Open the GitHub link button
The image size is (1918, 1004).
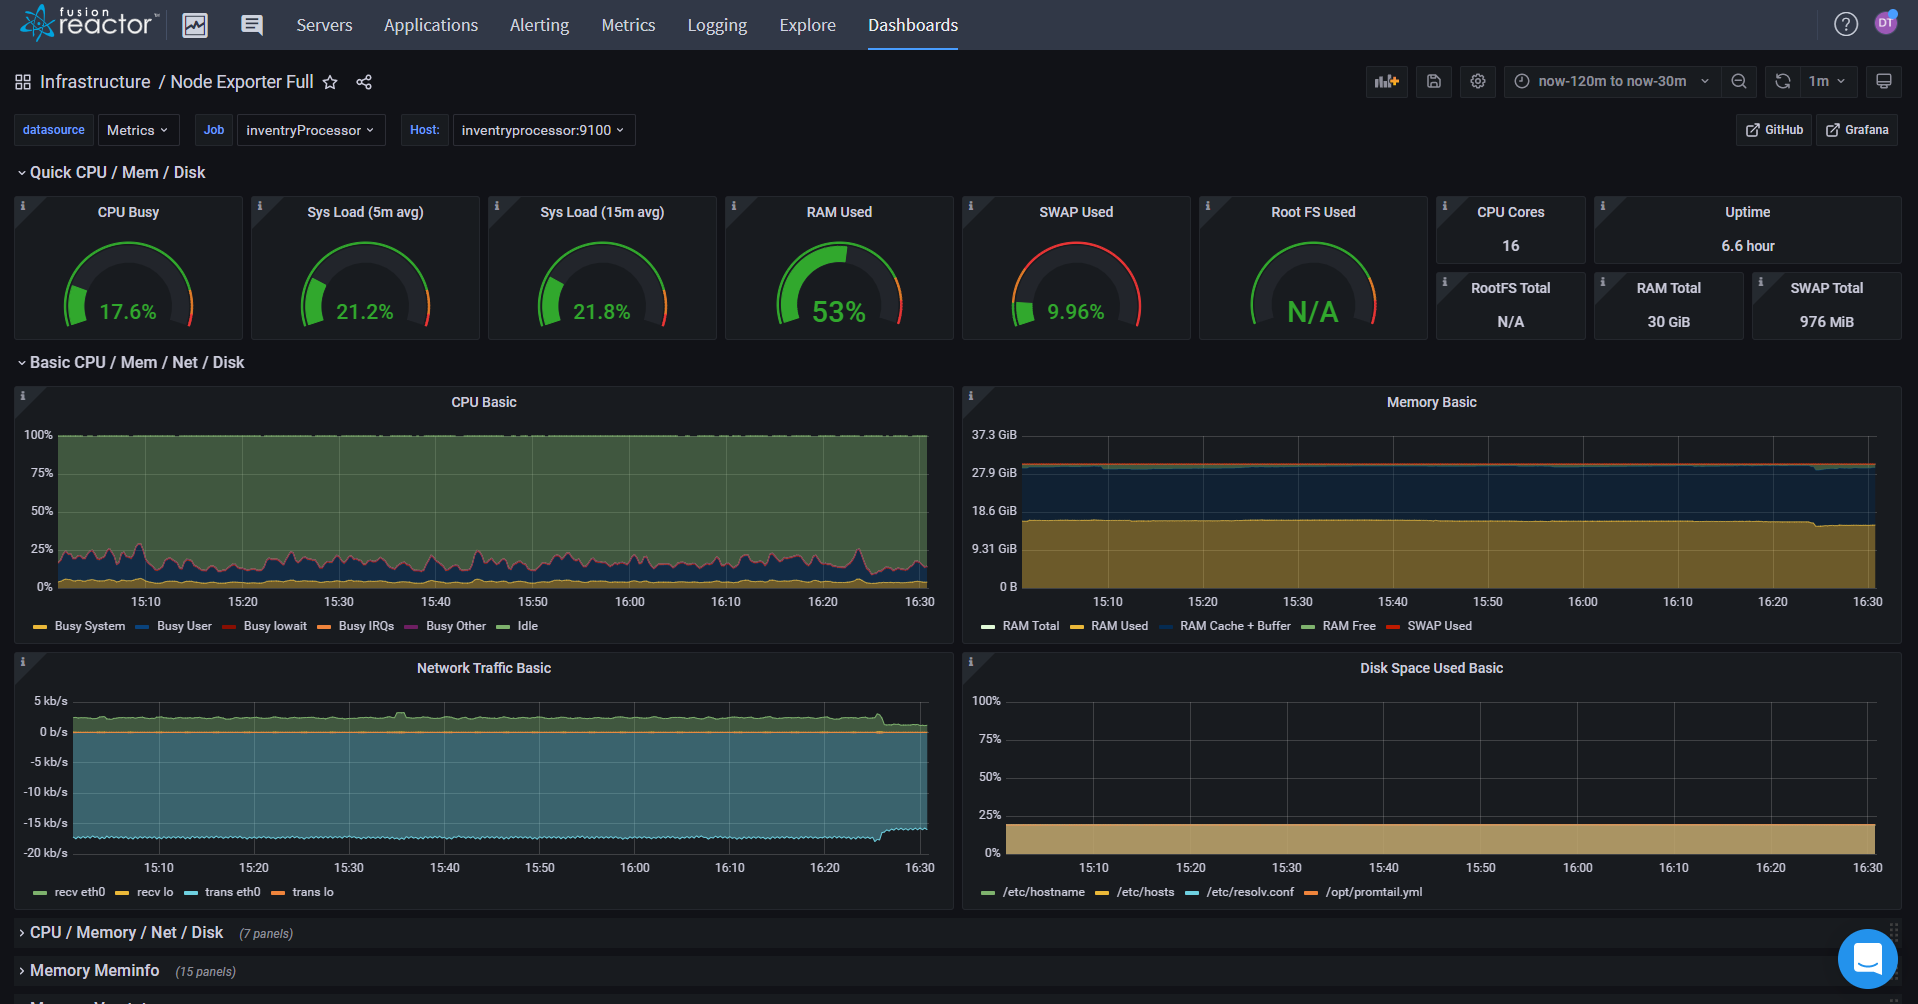tap(1774, 130)
